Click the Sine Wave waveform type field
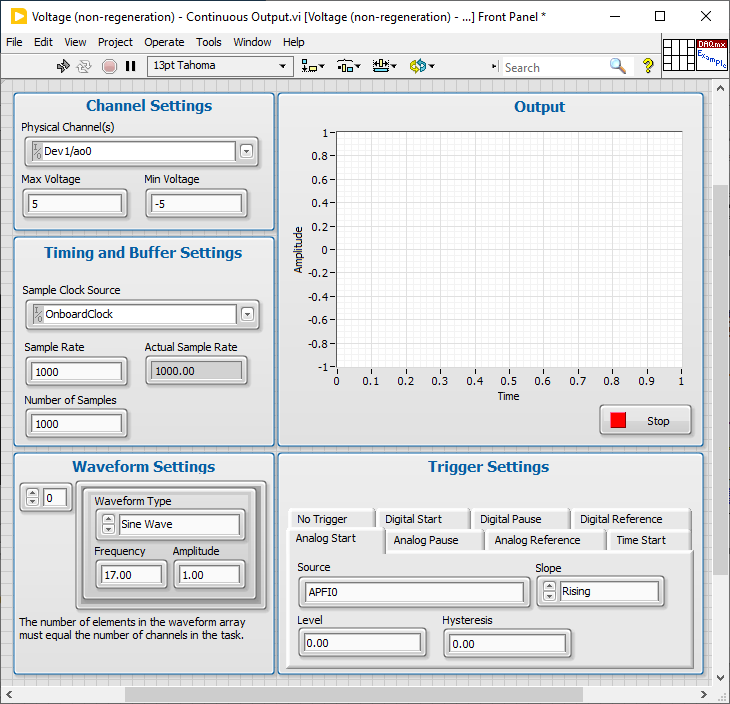Screen dimensions: 730x704 pos(179,524)
